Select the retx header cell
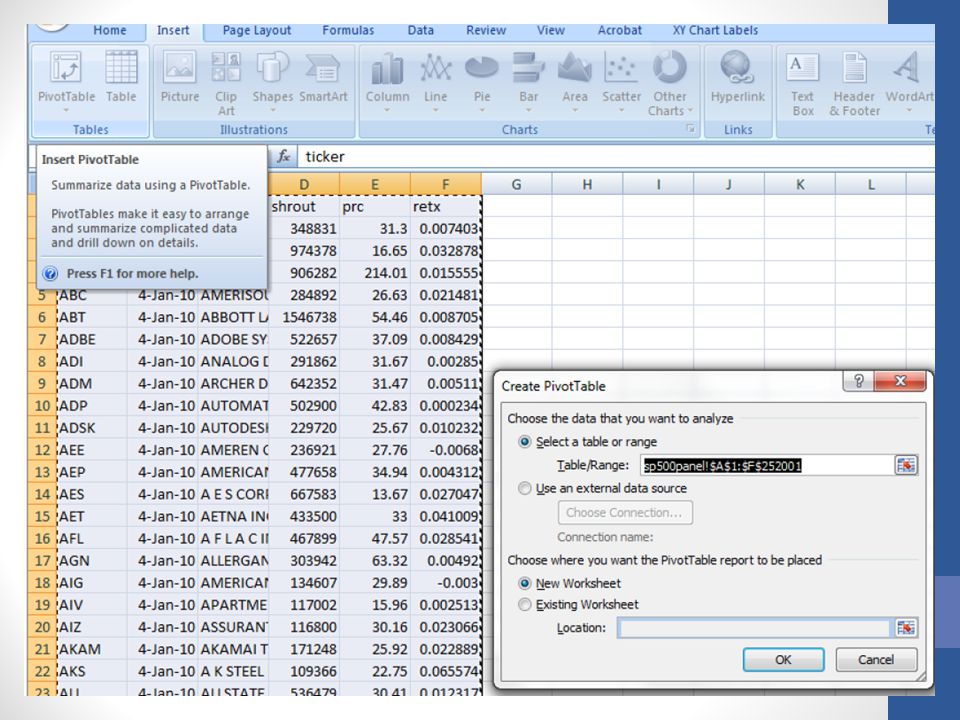This screenshot has width=960, height=720. coord(446,206)
